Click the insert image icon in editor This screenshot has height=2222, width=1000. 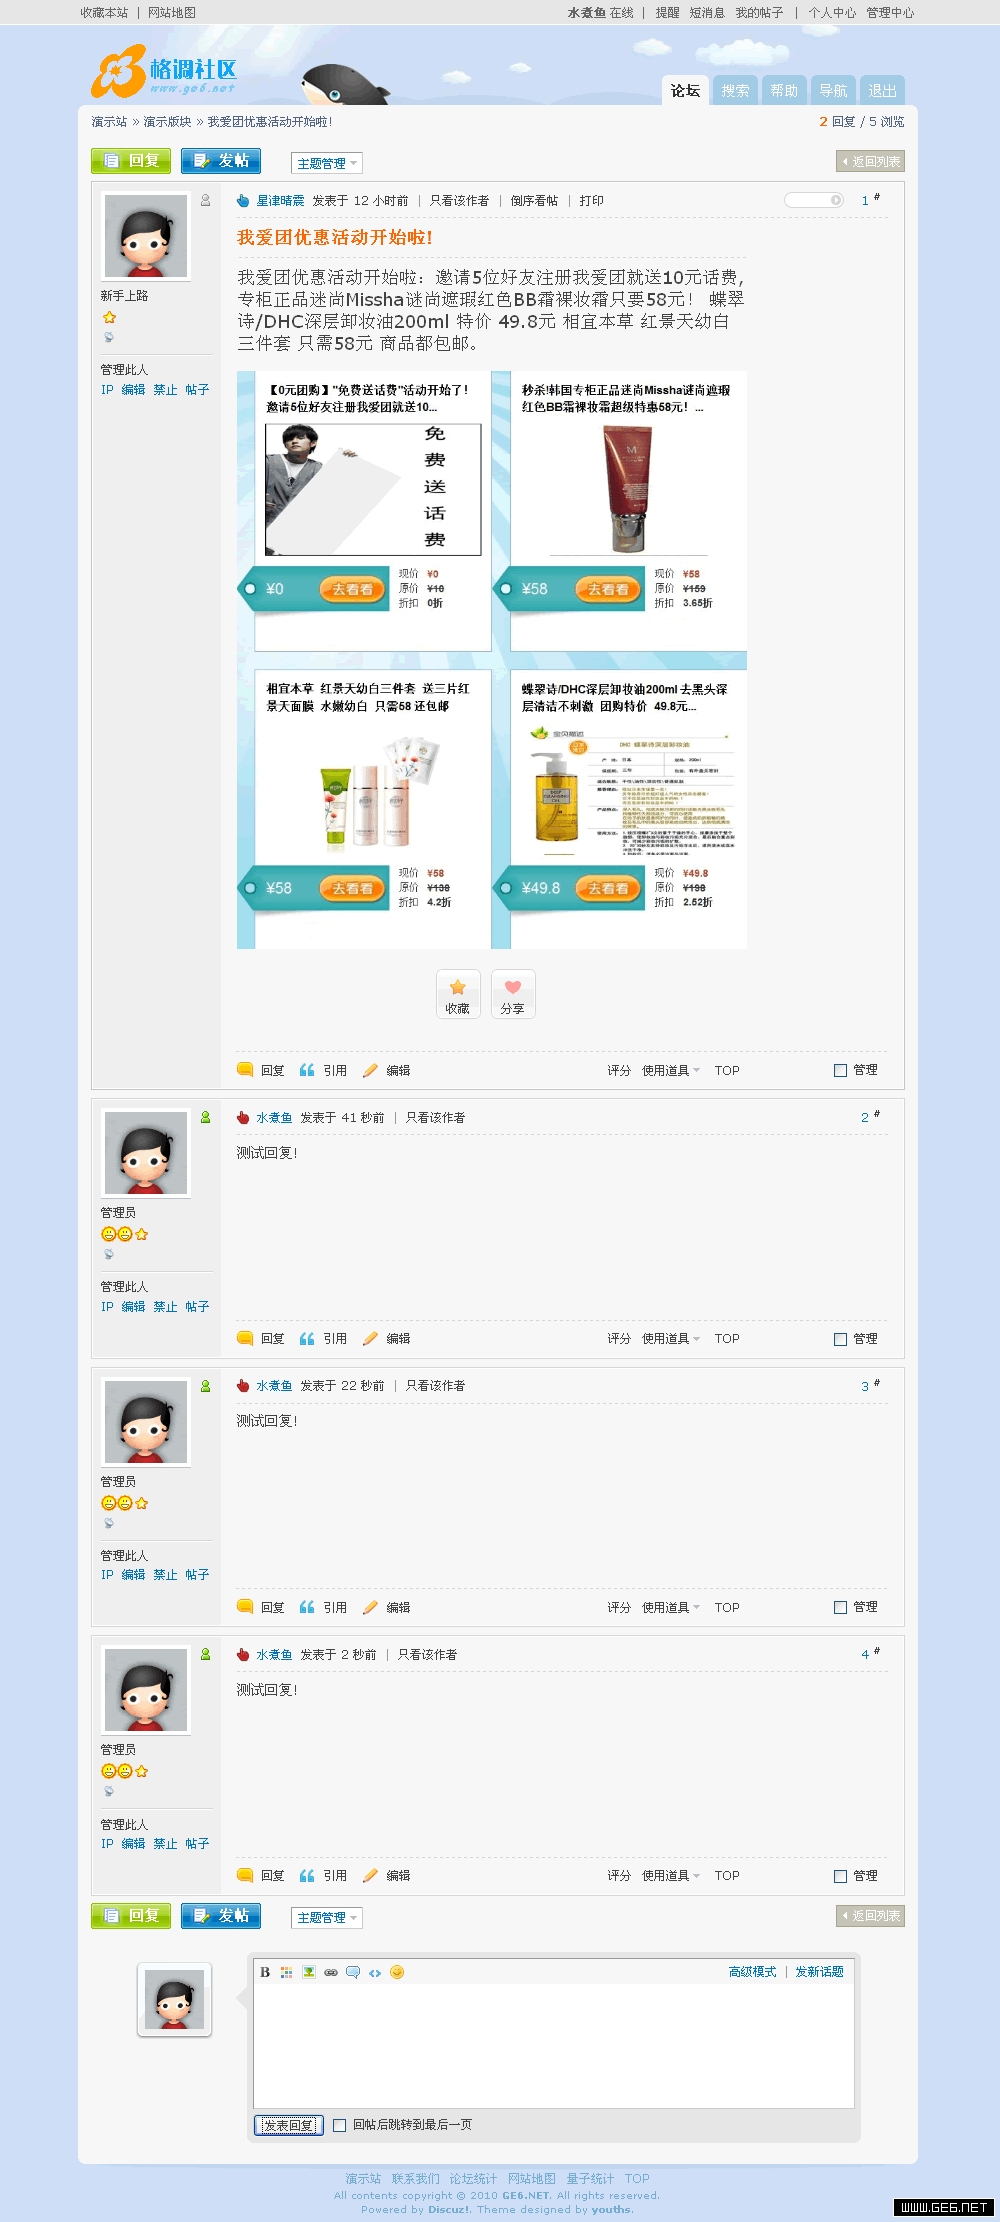(x=309, y=1972)
